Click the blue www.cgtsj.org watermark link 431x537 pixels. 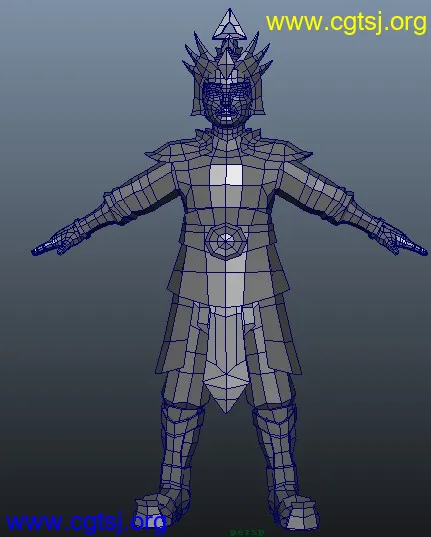(86, 523)
